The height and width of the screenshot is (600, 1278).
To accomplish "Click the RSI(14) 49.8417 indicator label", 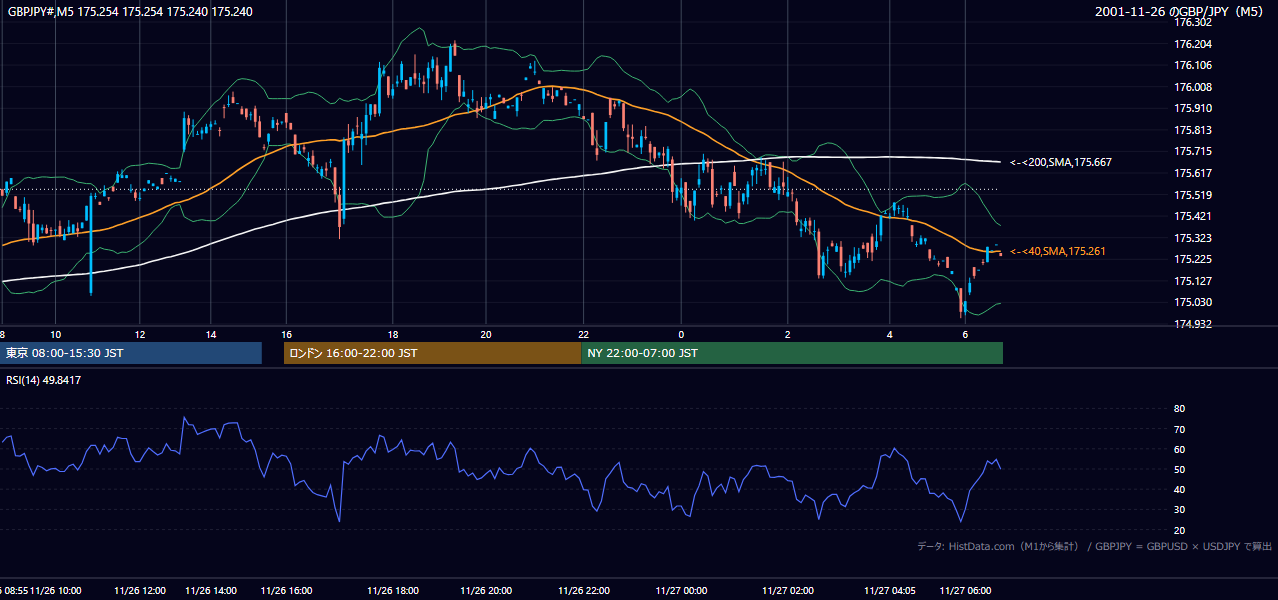I will 44,380.
